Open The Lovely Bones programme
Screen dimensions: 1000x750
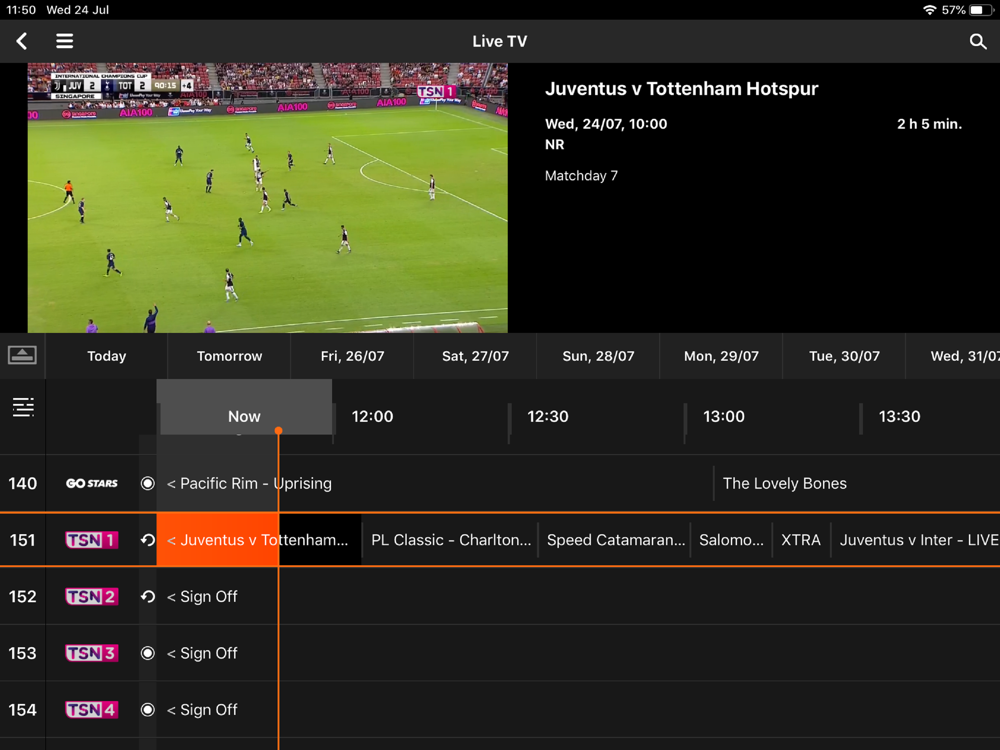tap(857, 483)
